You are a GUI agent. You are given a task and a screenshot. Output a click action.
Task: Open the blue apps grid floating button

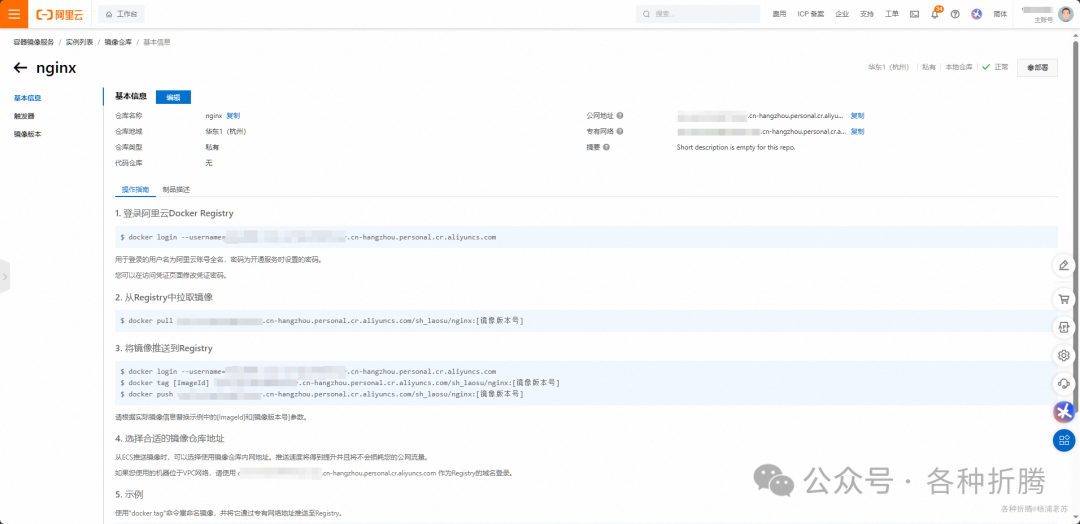tap(1063, 440)
